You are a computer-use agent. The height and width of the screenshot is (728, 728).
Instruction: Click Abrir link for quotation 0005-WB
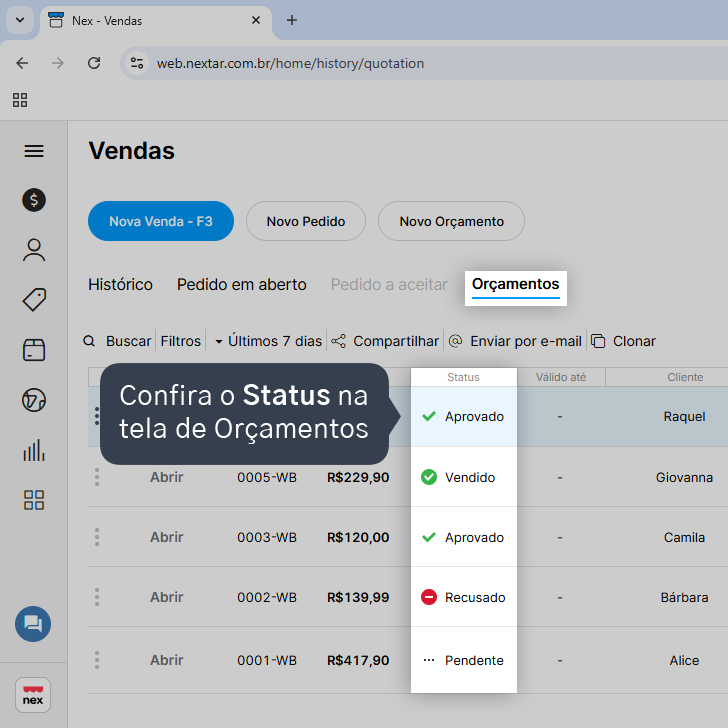(x=167, y=477)
